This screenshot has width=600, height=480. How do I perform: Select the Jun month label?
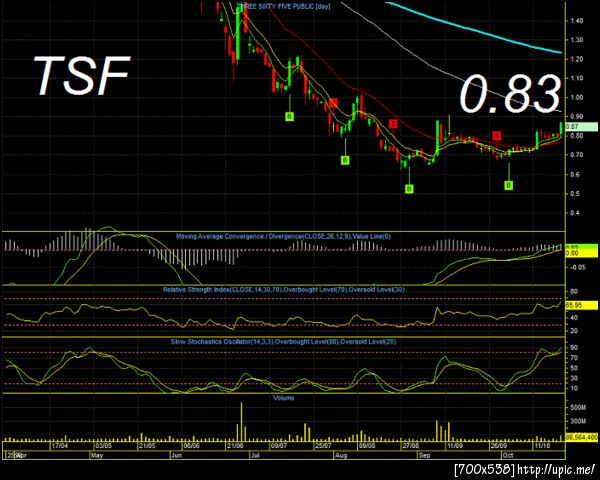tap(177, 456)
